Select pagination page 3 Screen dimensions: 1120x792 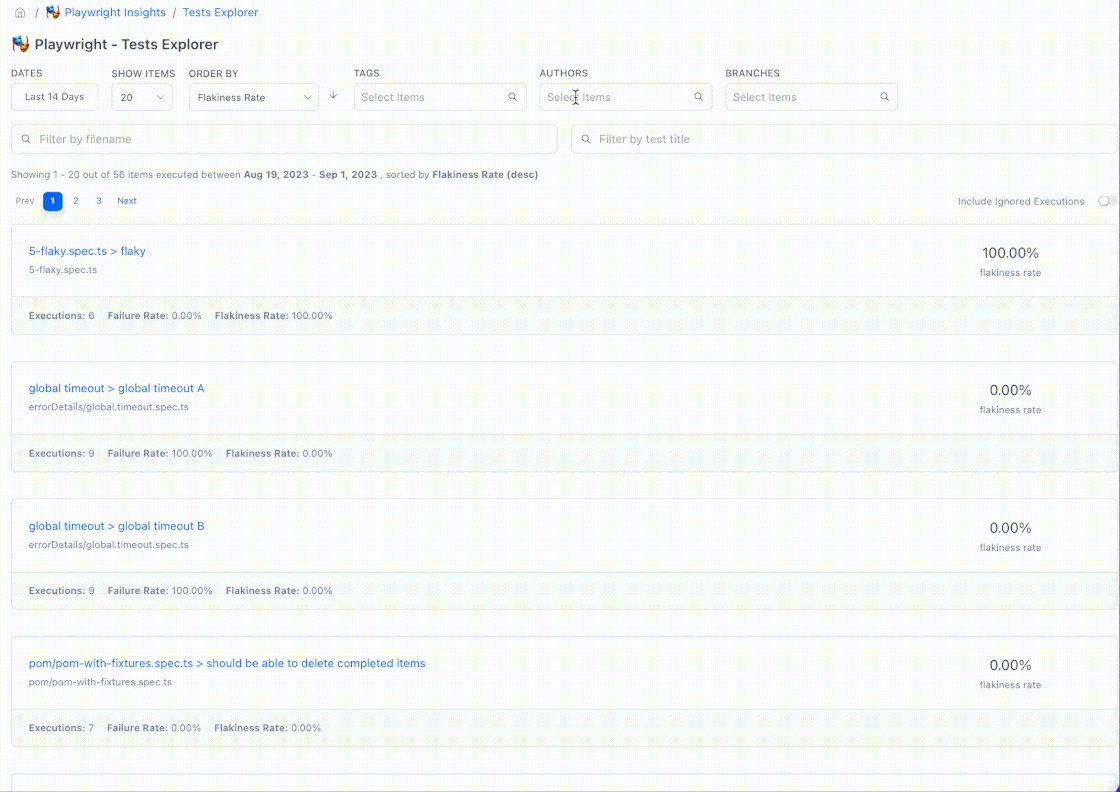pos(99,201)
